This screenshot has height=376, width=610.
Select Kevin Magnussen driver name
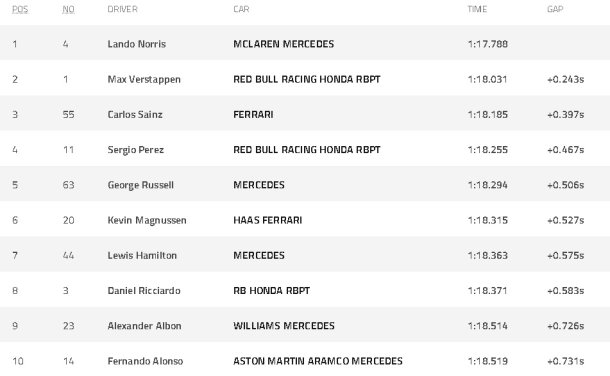coord(147,220)
